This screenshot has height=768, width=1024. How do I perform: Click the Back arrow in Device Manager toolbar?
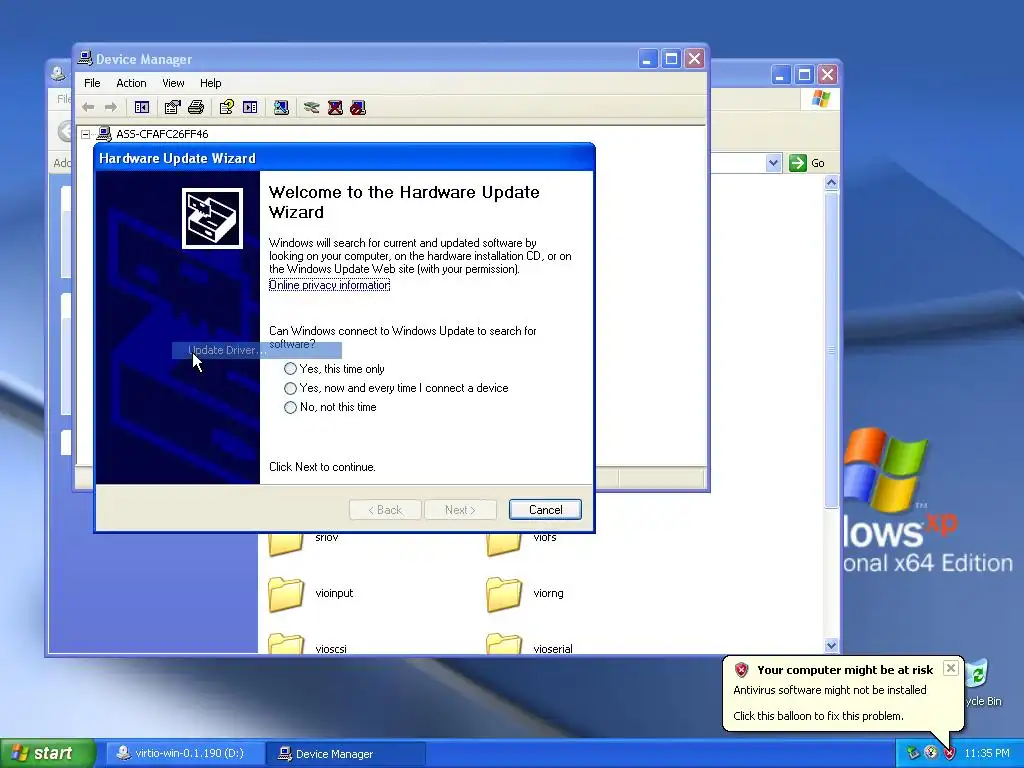[88, 107]
